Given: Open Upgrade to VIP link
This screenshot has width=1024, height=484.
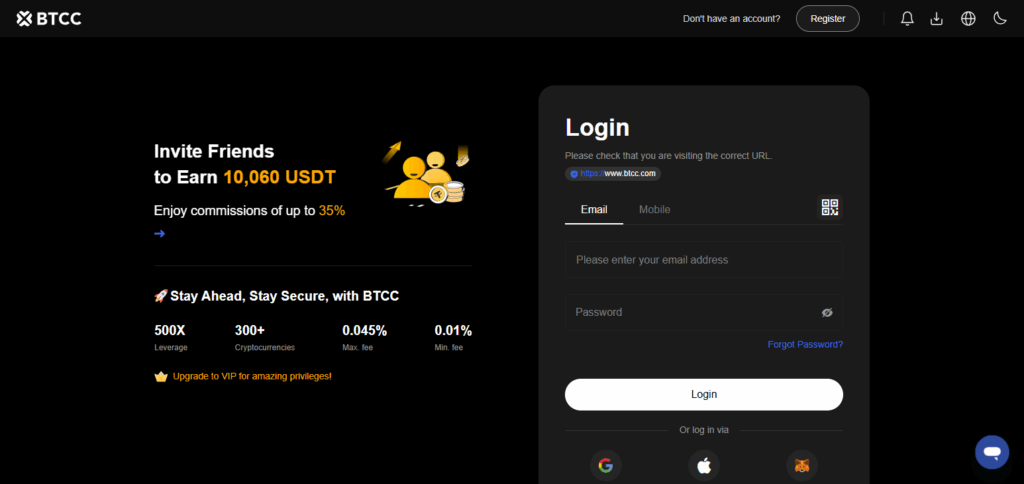Looking at the screenshot, I should 252,376.
